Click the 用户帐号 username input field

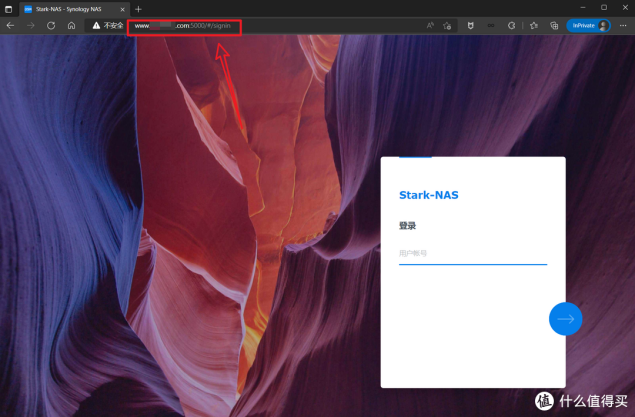tap(473, 254)
